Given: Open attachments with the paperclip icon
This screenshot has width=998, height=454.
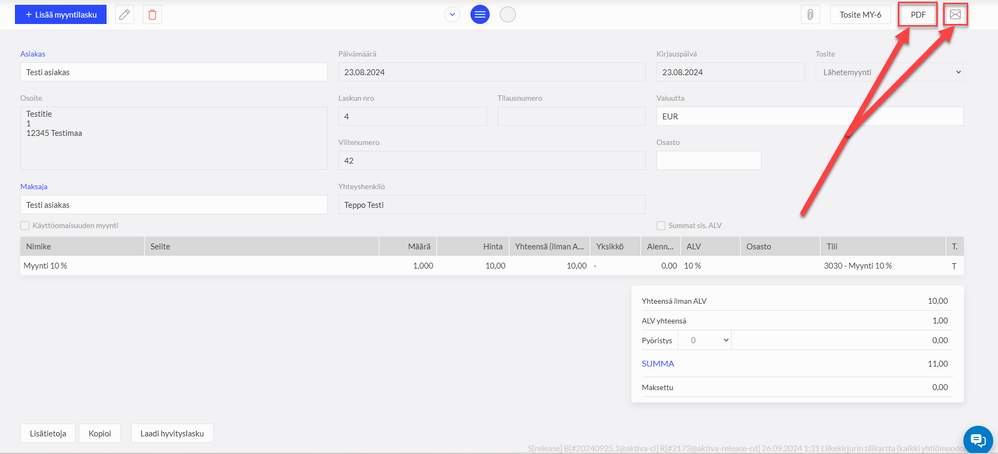Looking at the screenshot, I should (x=810, y=15).
